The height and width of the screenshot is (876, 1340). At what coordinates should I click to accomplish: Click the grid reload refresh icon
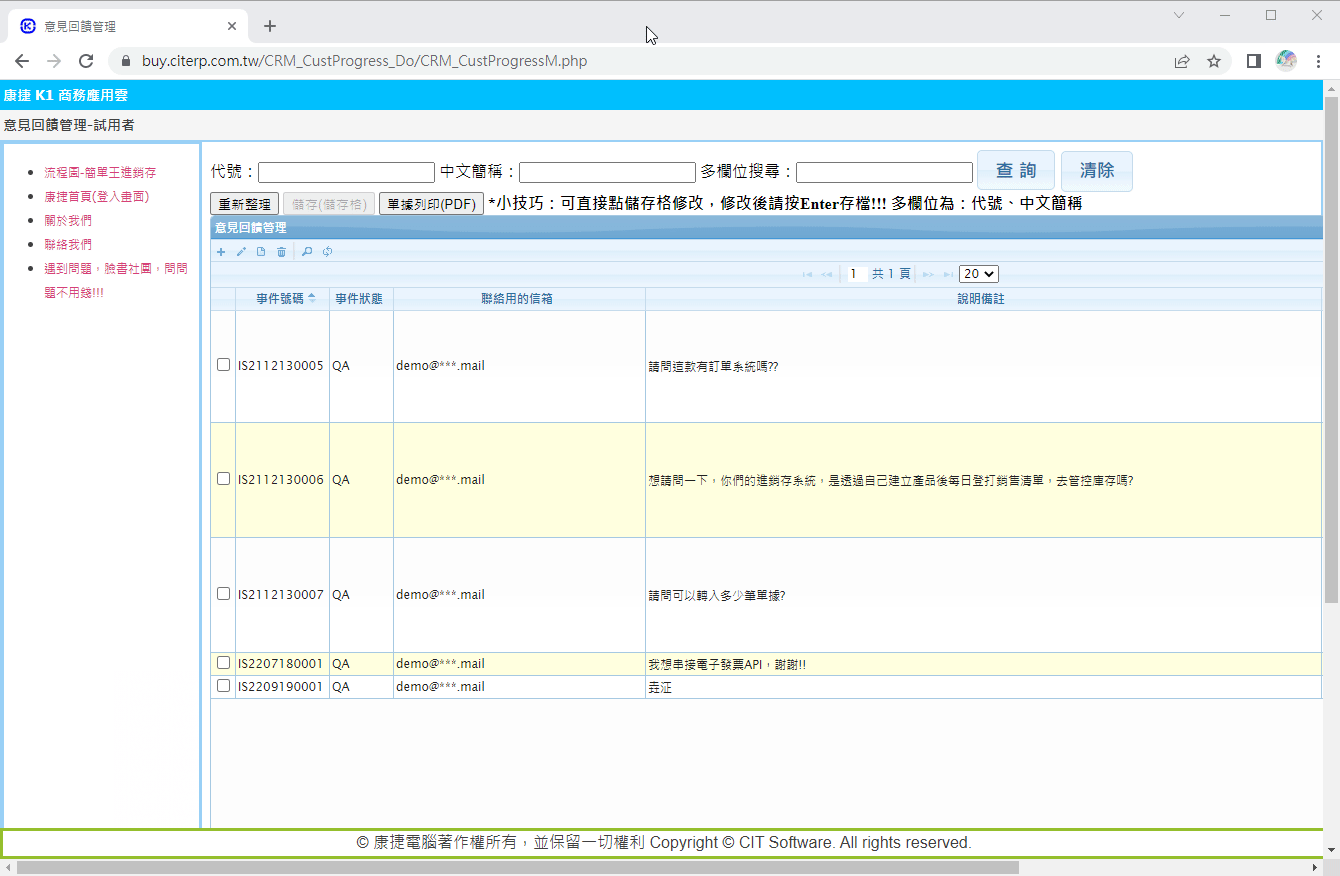coord(327,252)
